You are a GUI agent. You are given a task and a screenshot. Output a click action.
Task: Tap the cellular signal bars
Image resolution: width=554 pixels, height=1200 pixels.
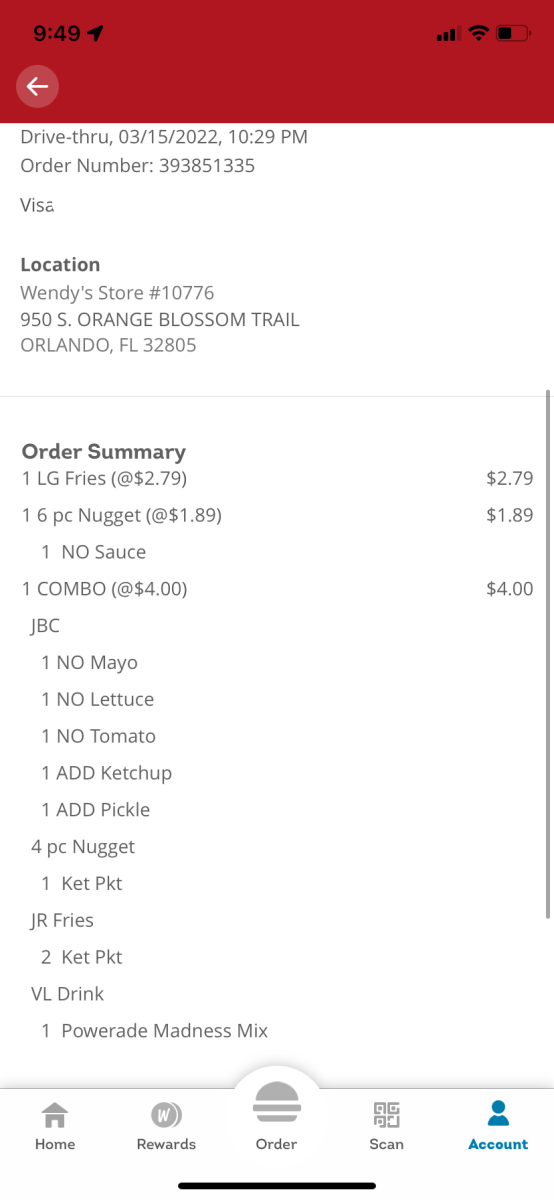click(448, 34)
